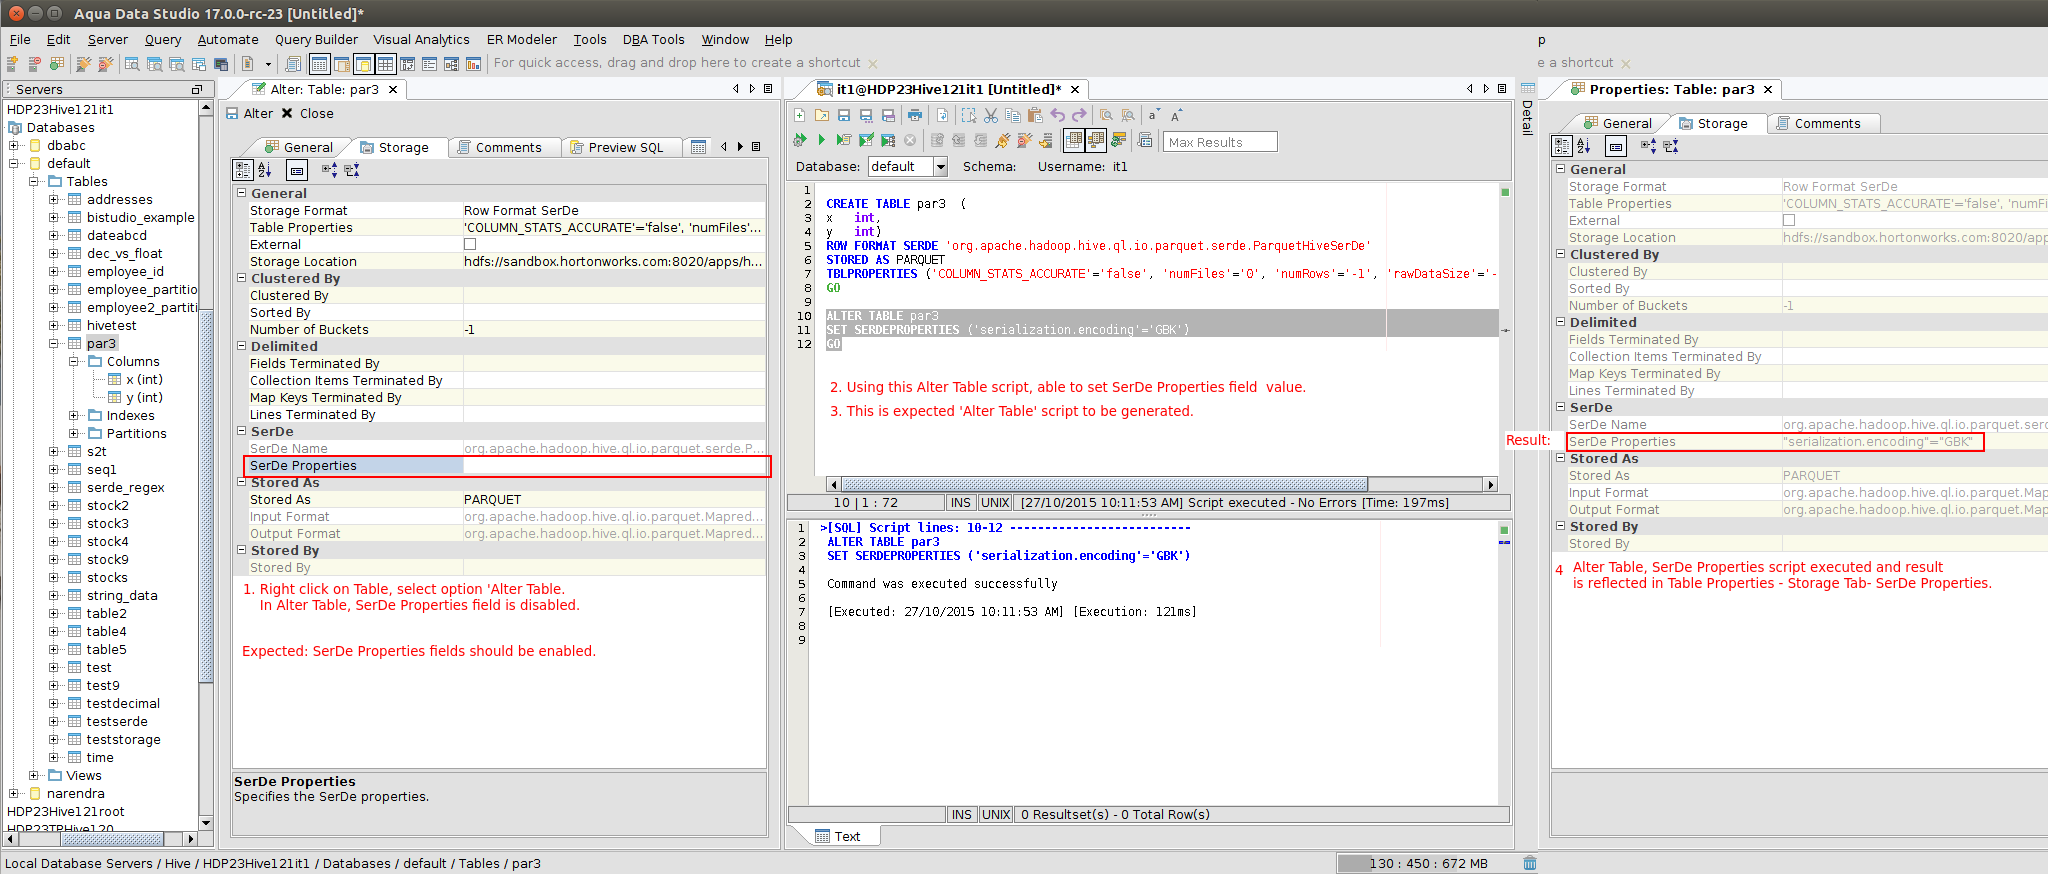The height and width of the screenshot is (877, 2048).
Task: Click the Save disk icon next to Alter
Action: pyautogui.click(x=233, y=114)
